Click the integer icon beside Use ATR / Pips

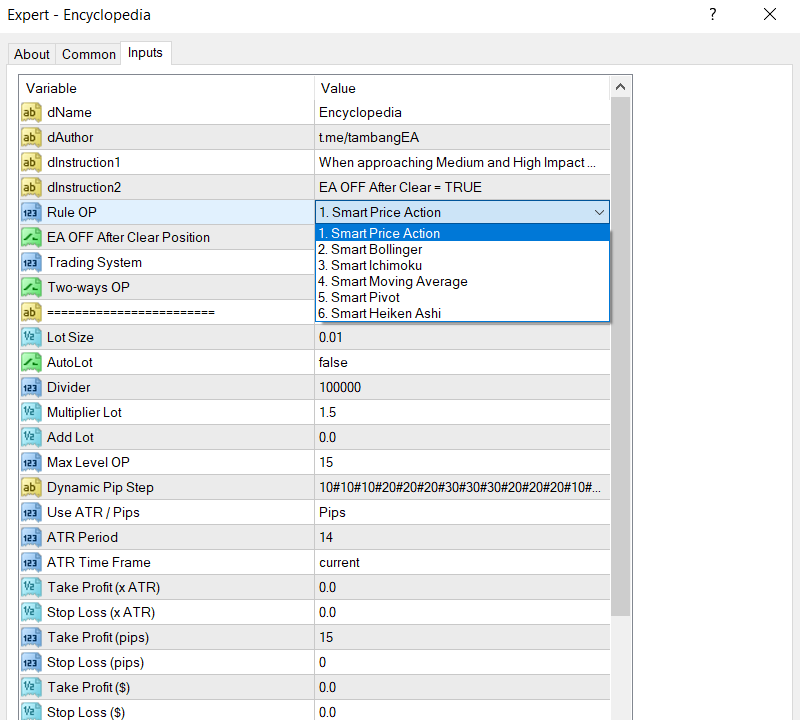click(x=31, y=512)
